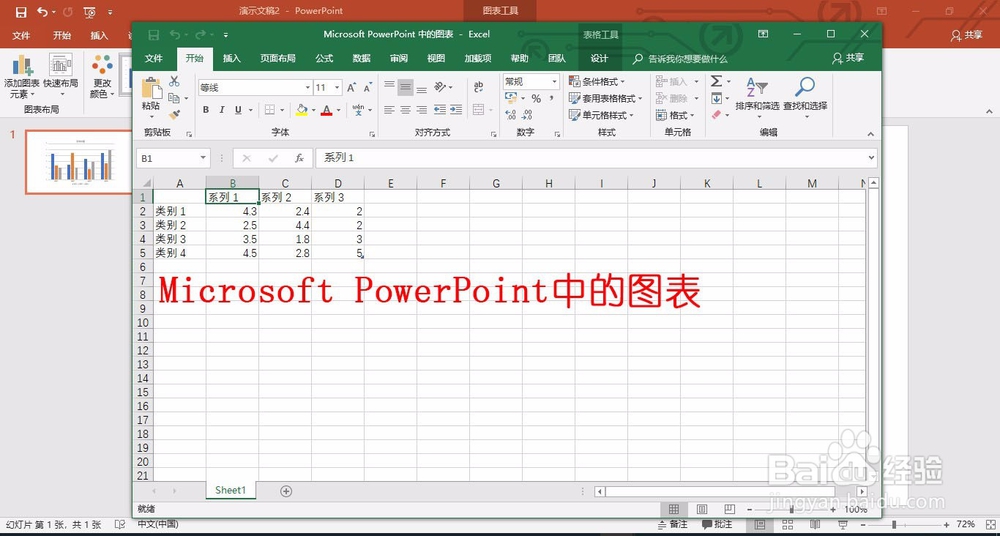This screenshot has width=1000, height=536.
Task: Click the AutoSum sigma icon
Action: tap(717, 82)
